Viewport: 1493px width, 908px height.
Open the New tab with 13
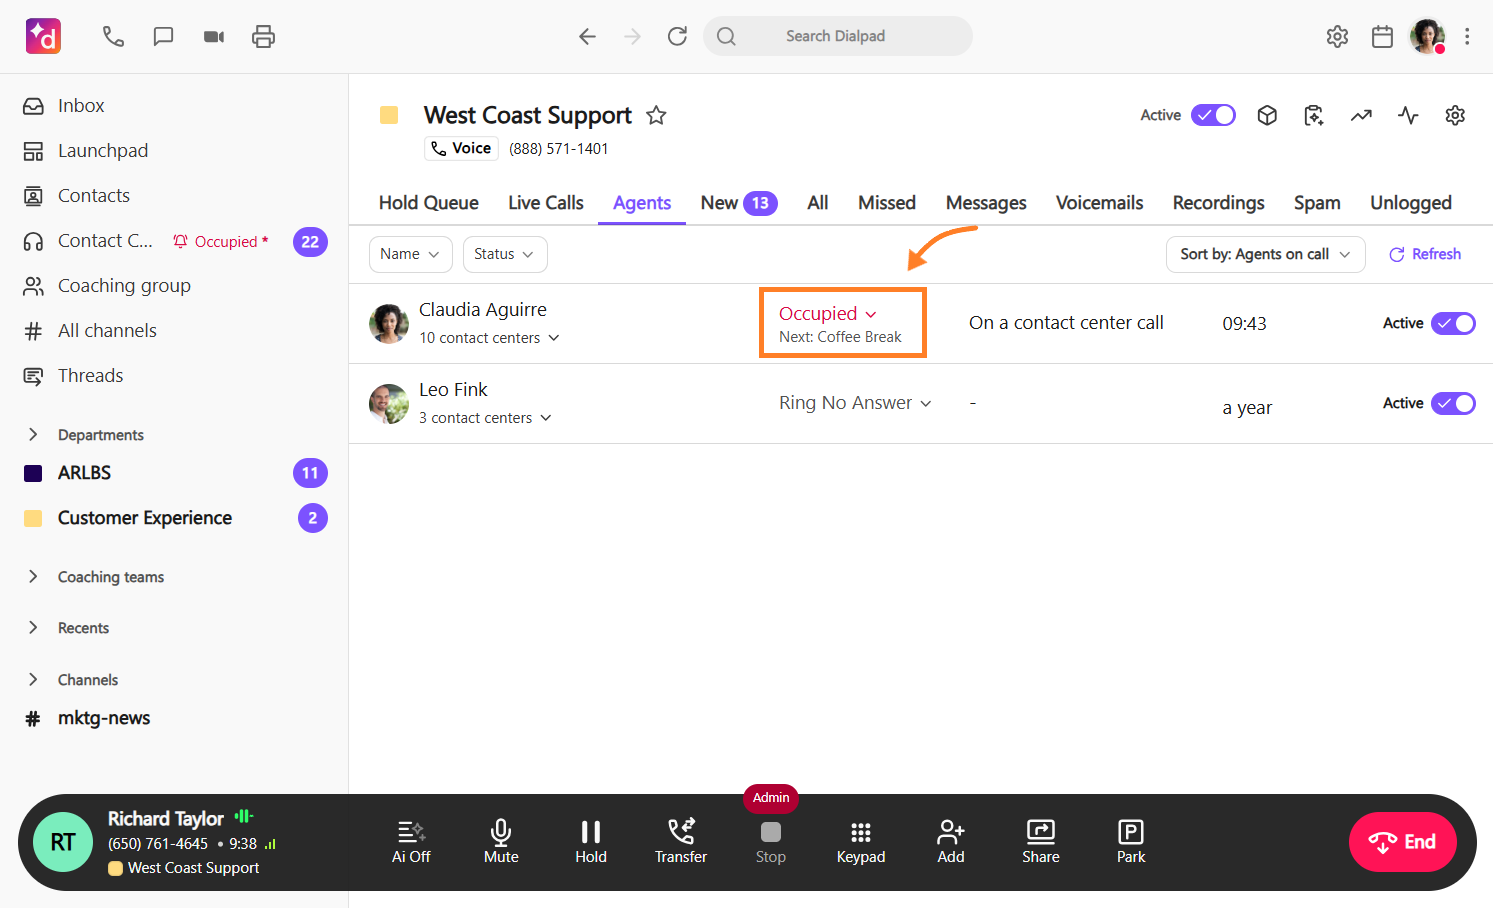coord(739,203)
